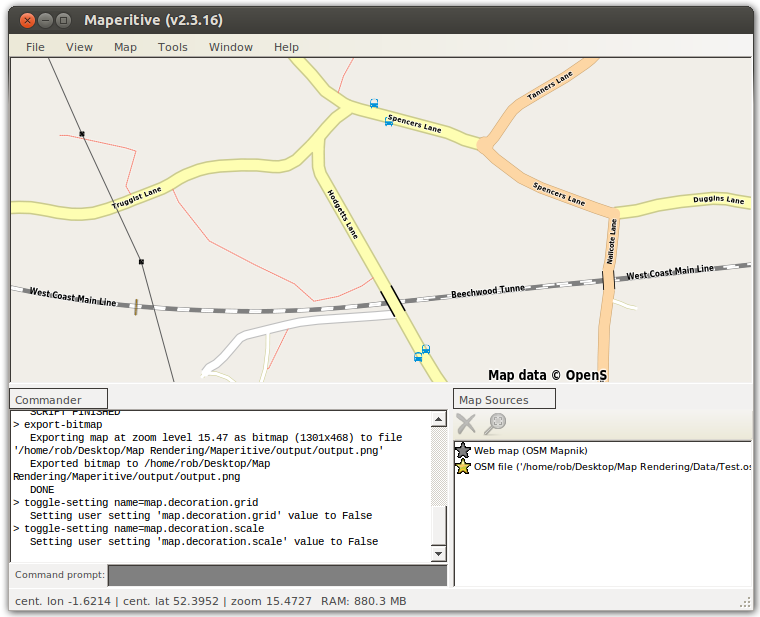Click the Map data © attribution text
The image size is (760, 617).
tap(547, 375)
